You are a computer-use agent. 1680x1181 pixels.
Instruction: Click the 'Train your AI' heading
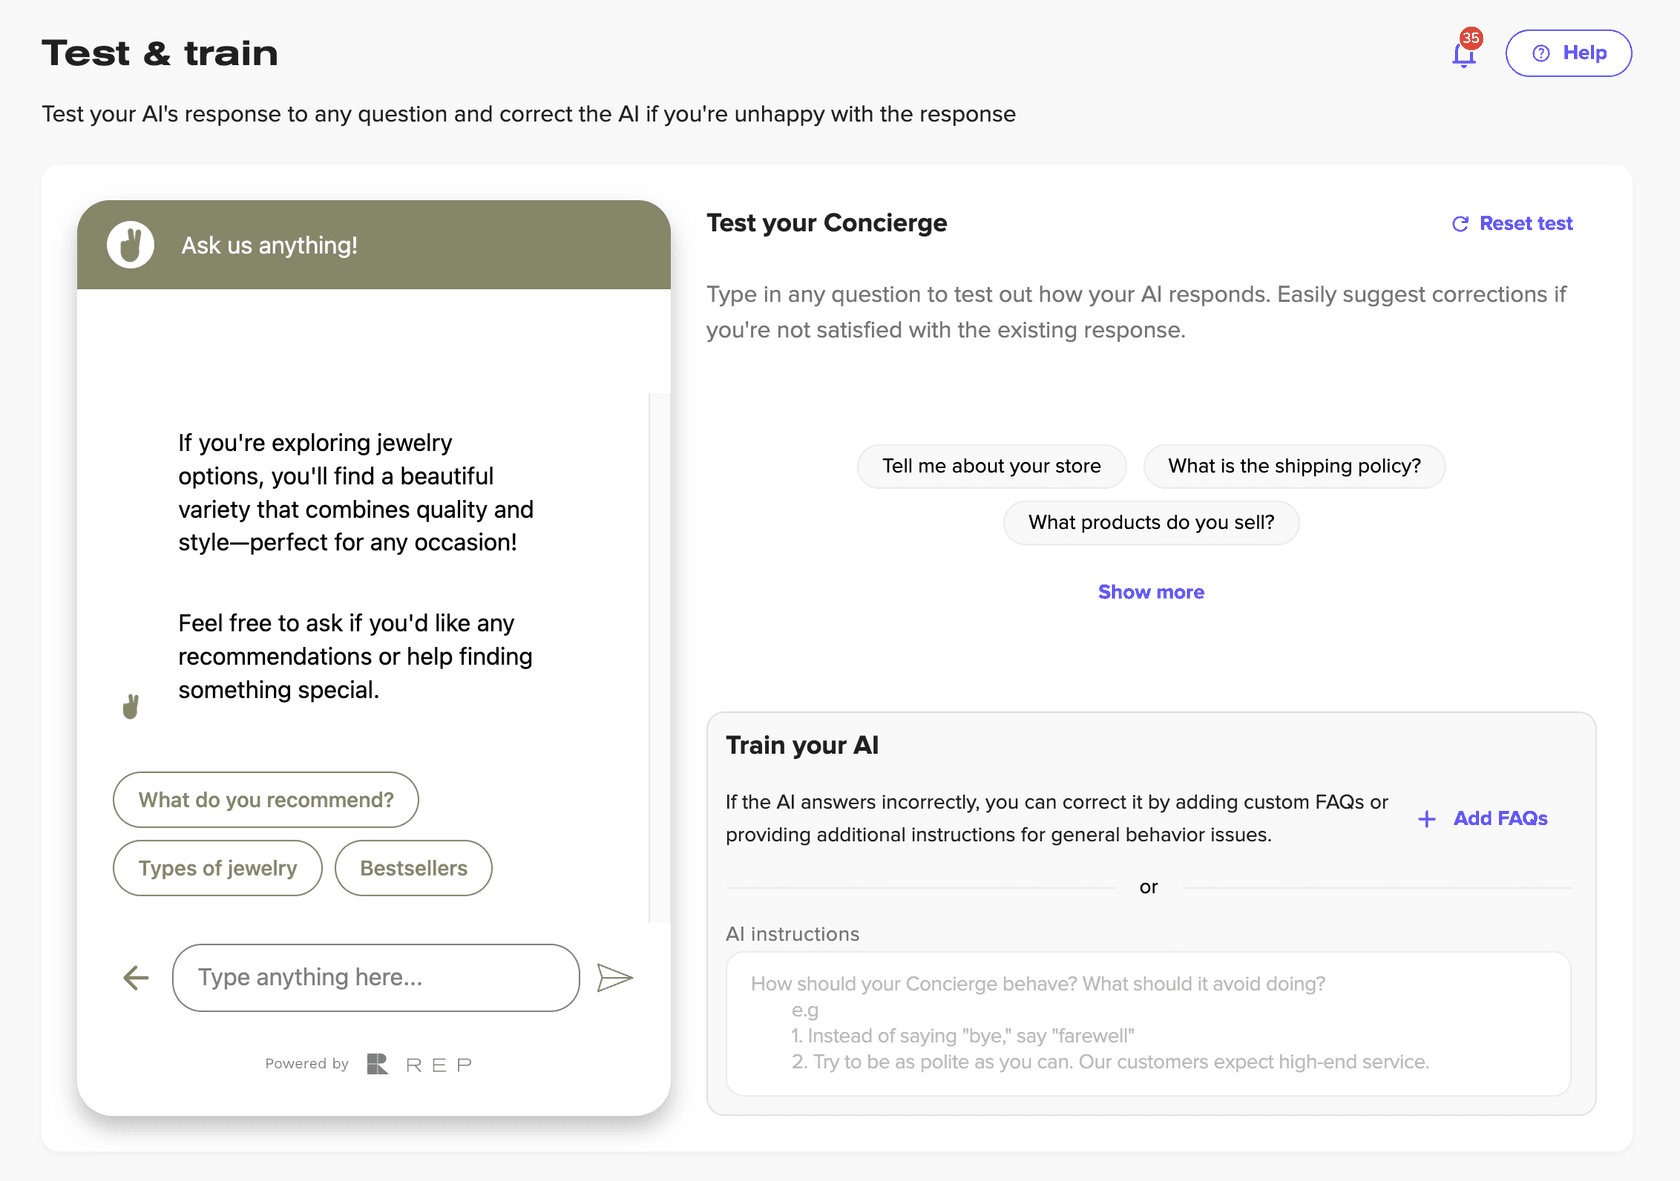point(802,745)
